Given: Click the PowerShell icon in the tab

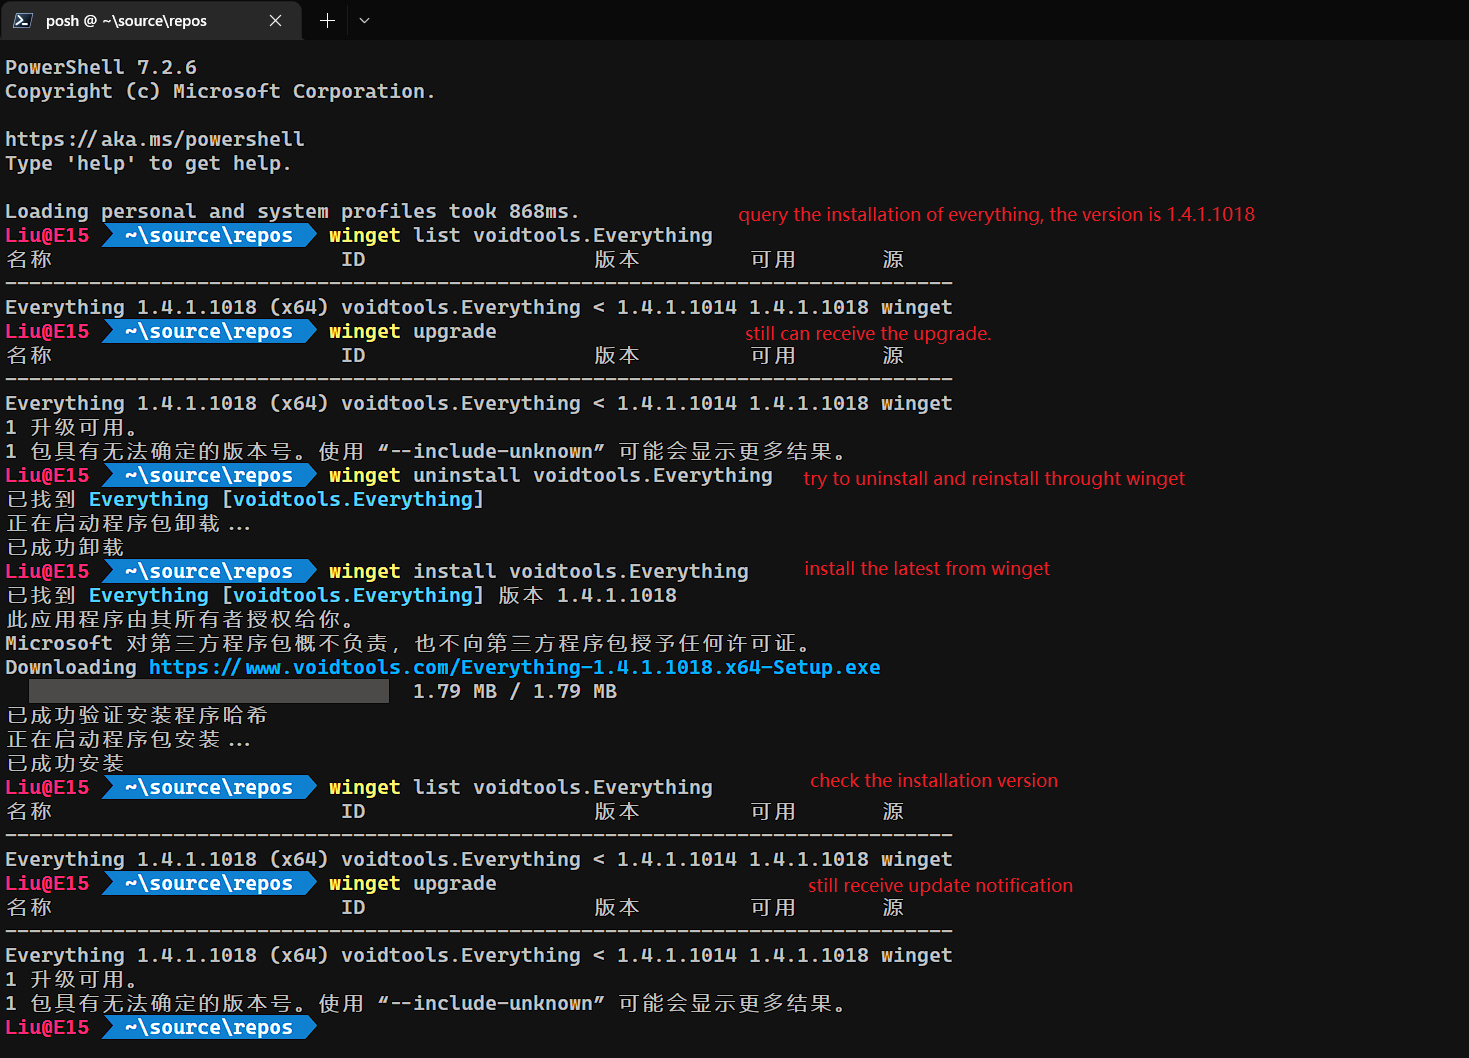Looking at the screenshot, I should (22, 20).
